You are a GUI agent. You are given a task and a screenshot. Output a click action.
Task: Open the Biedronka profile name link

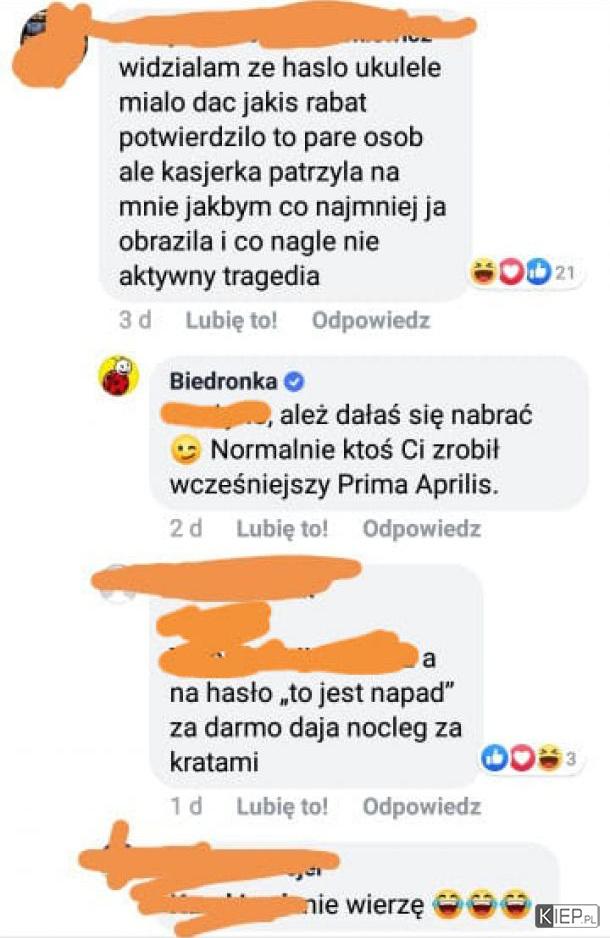tap(223, 381)
